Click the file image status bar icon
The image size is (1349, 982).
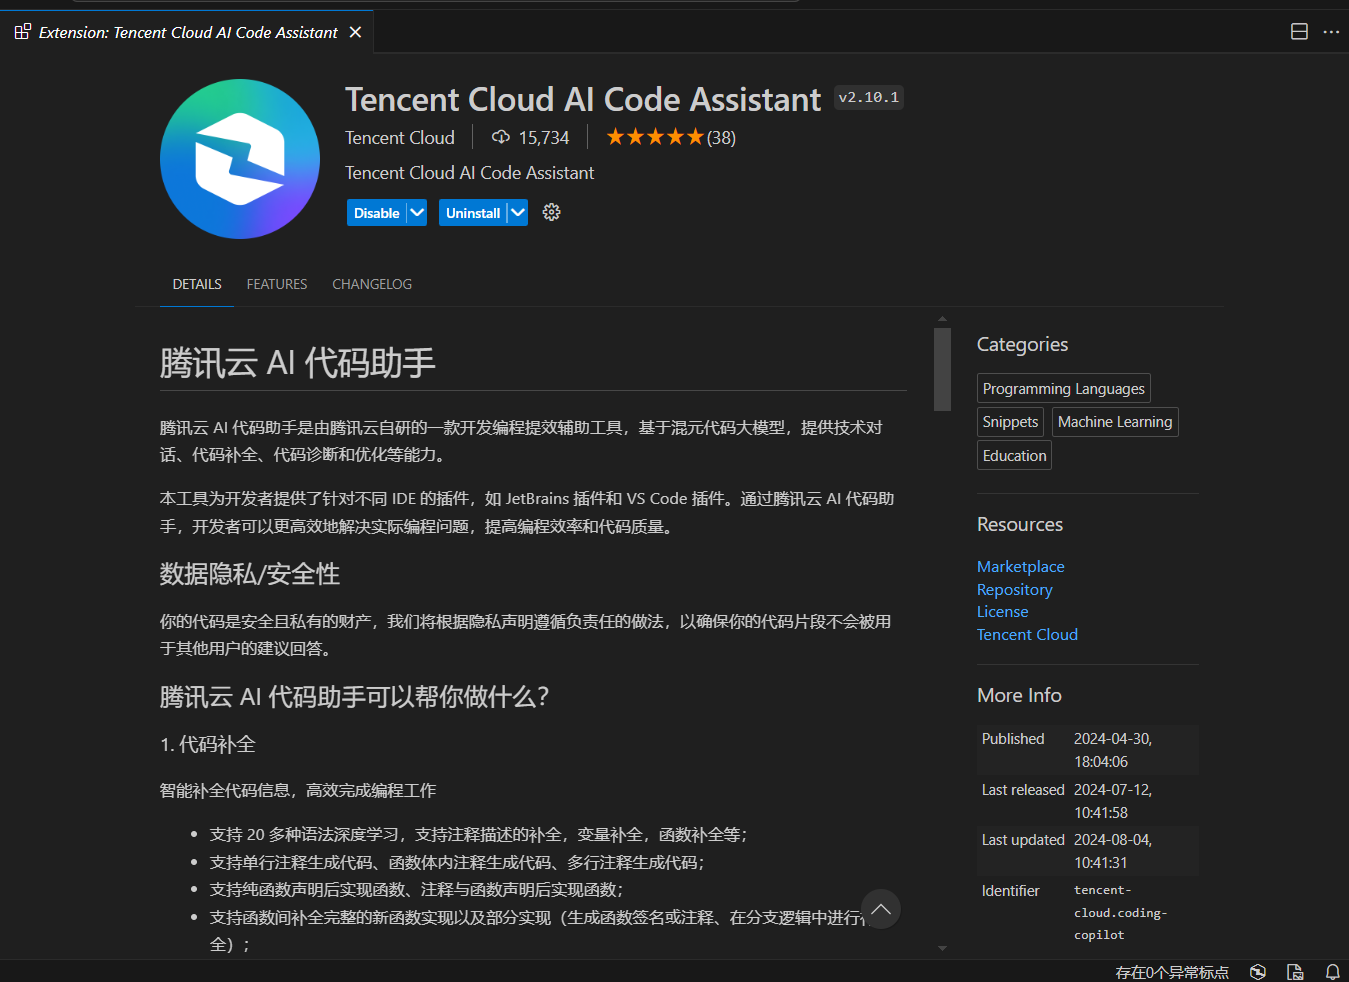(1295, 972)
